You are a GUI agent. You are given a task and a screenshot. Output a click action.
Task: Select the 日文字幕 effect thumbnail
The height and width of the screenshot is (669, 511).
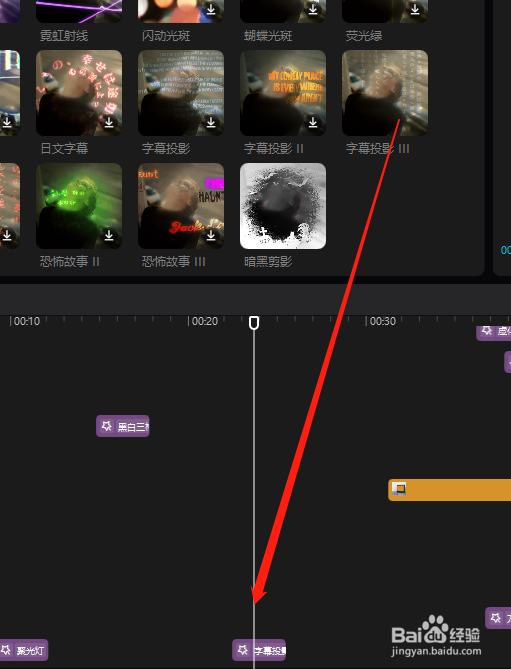pyautogui.click(x=79, y=93)
